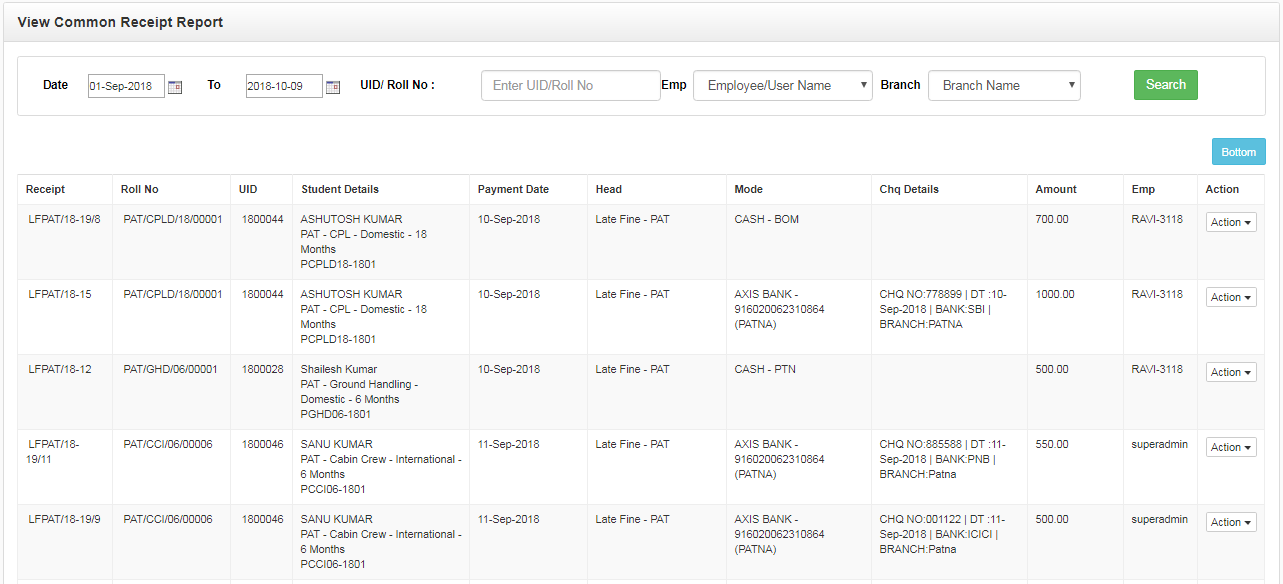Click the To date field showing 2018-10-09
This screenshot has height=584, width=1283.
click(284, 86)
